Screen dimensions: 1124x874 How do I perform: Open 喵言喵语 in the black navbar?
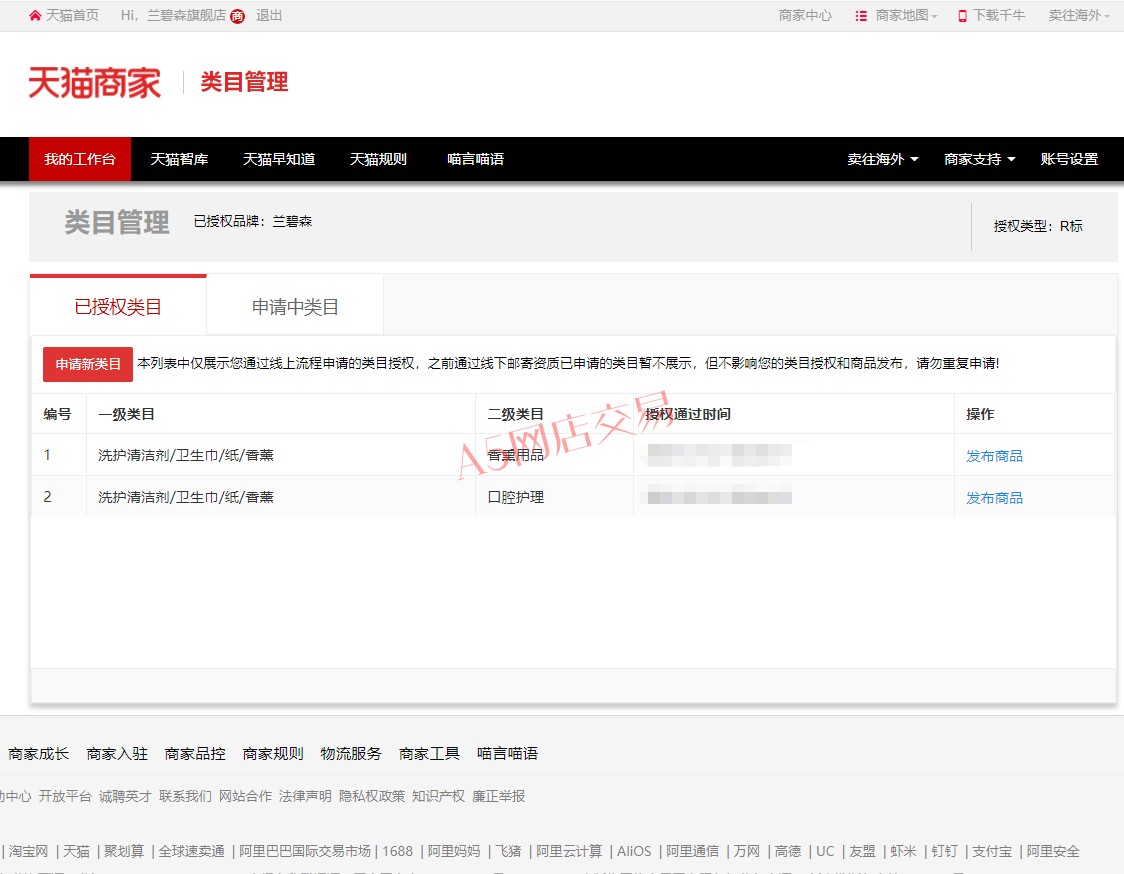(x=475, y=159)
